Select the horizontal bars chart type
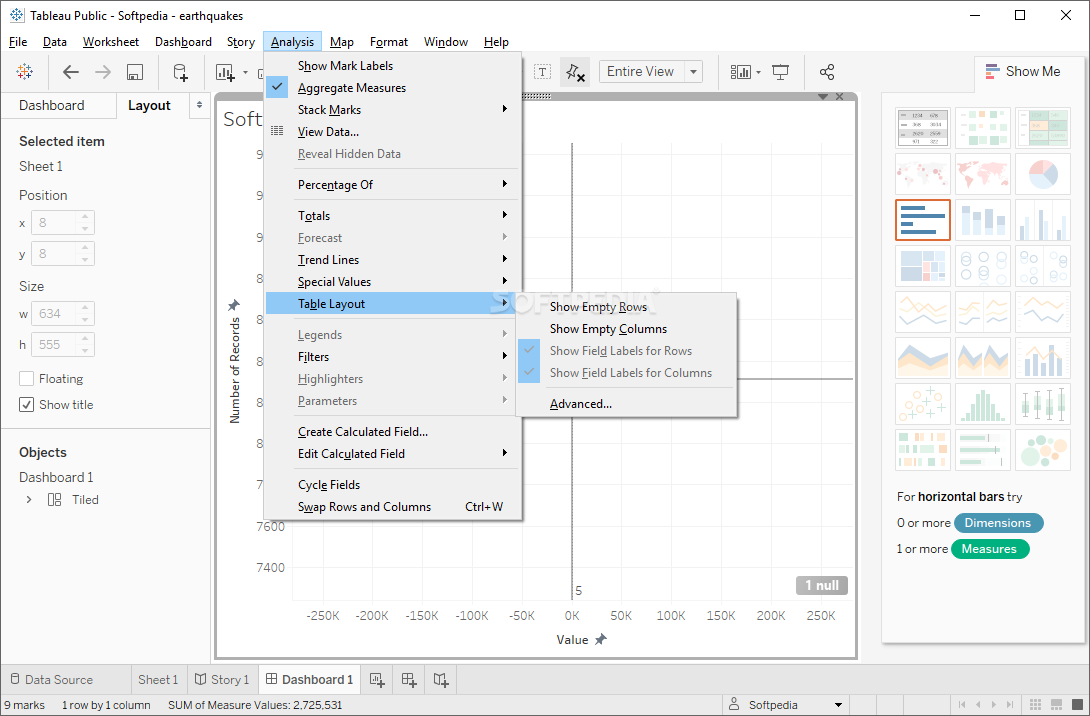The width and height of the screenshot is (1090, 716). tap(922, 220)
